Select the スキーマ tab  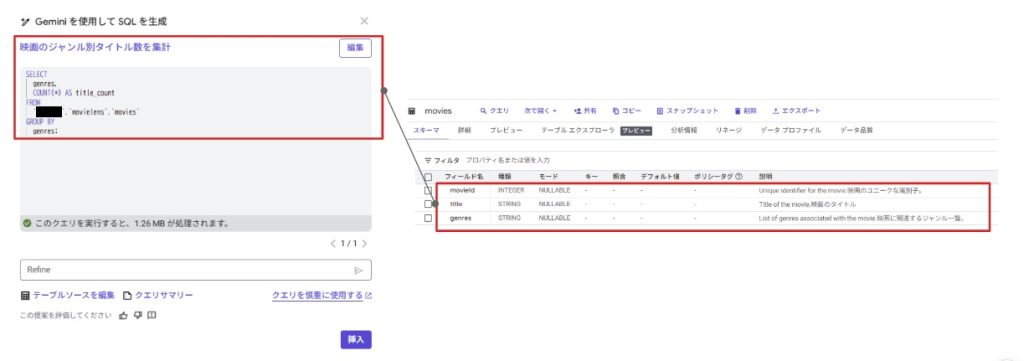click(426, 131)
